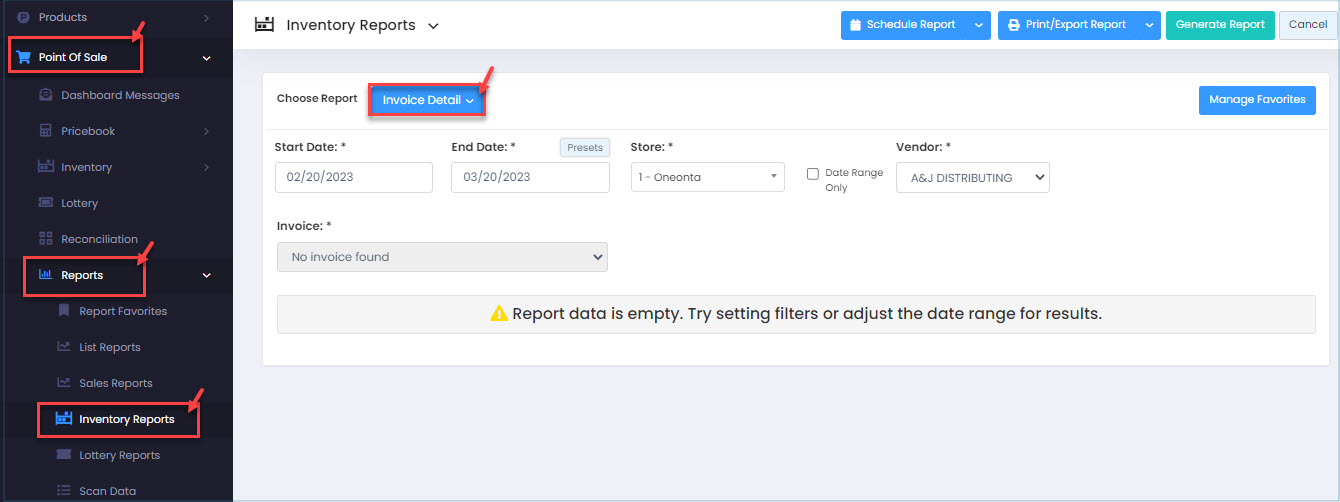Collapse the Point Of Sale chevron

207,58
